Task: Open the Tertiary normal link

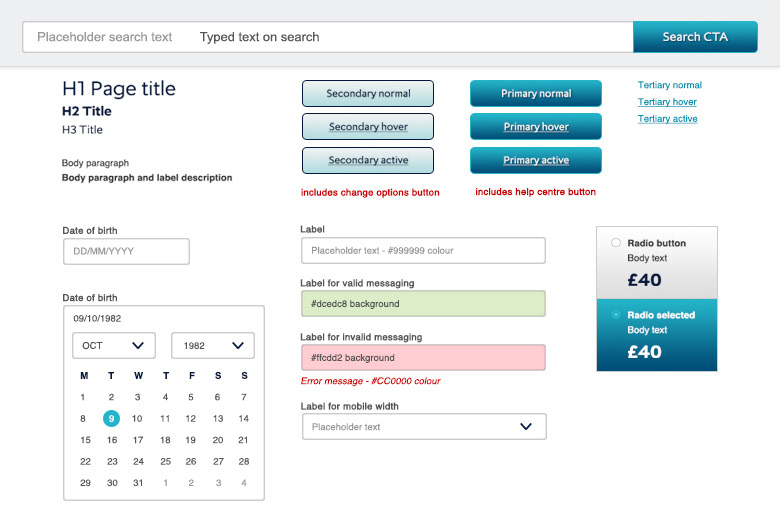Action: coord(670,85)
